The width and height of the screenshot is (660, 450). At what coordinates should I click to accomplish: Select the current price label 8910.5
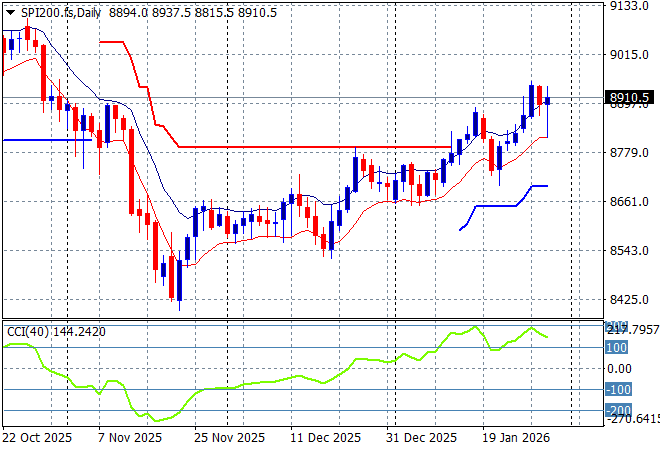[629, 98]
